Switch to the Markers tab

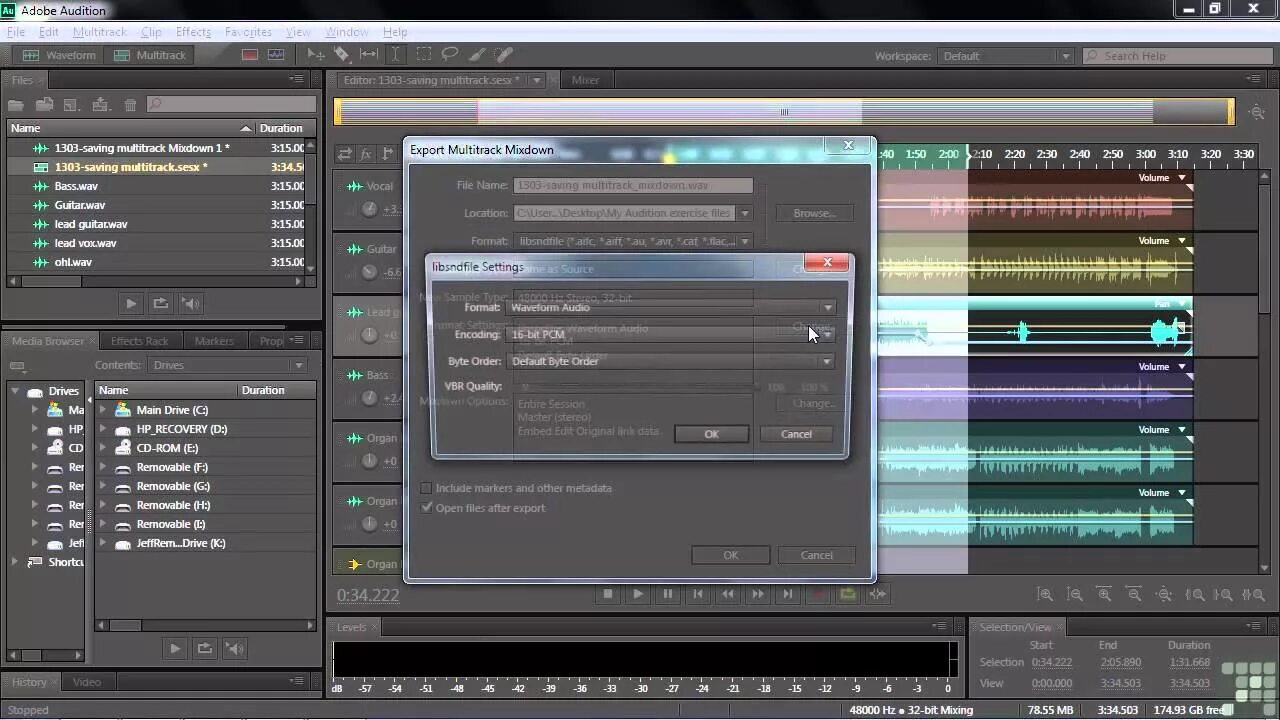(x=214, y=341)
